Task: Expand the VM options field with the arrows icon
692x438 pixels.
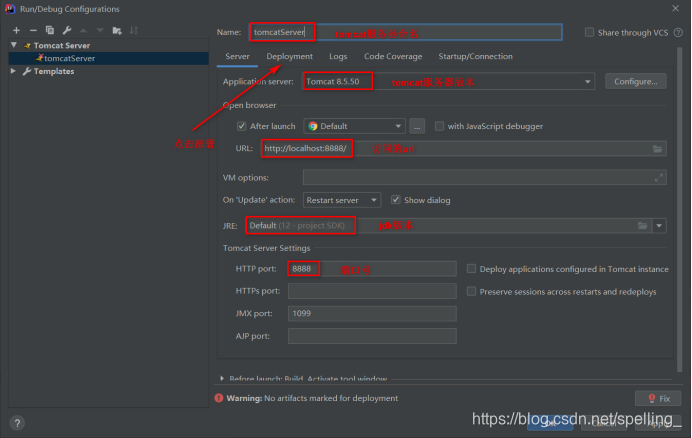Action: 658,177
